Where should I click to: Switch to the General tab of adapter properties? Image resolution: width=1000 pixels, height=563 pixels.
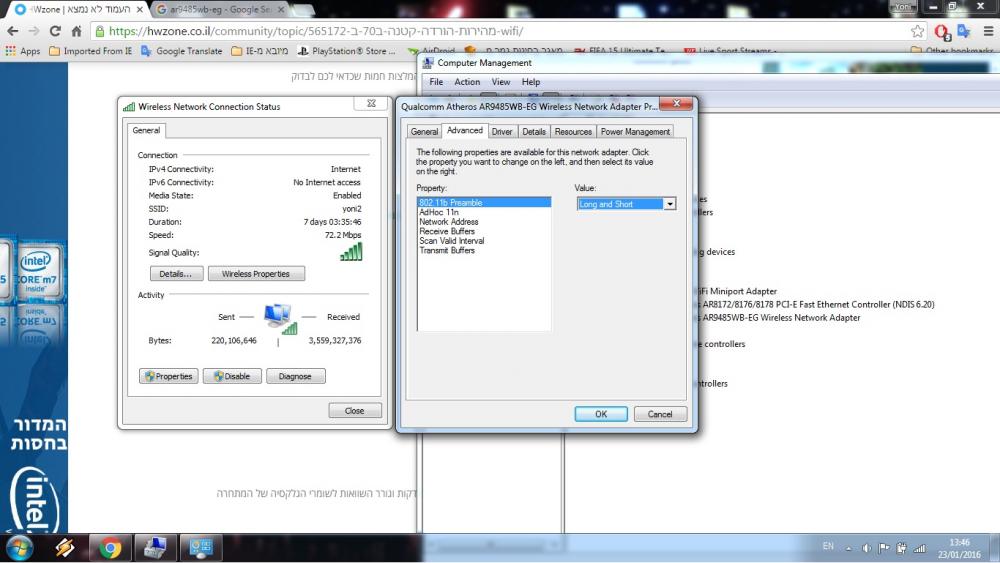(x=424, y=131)
